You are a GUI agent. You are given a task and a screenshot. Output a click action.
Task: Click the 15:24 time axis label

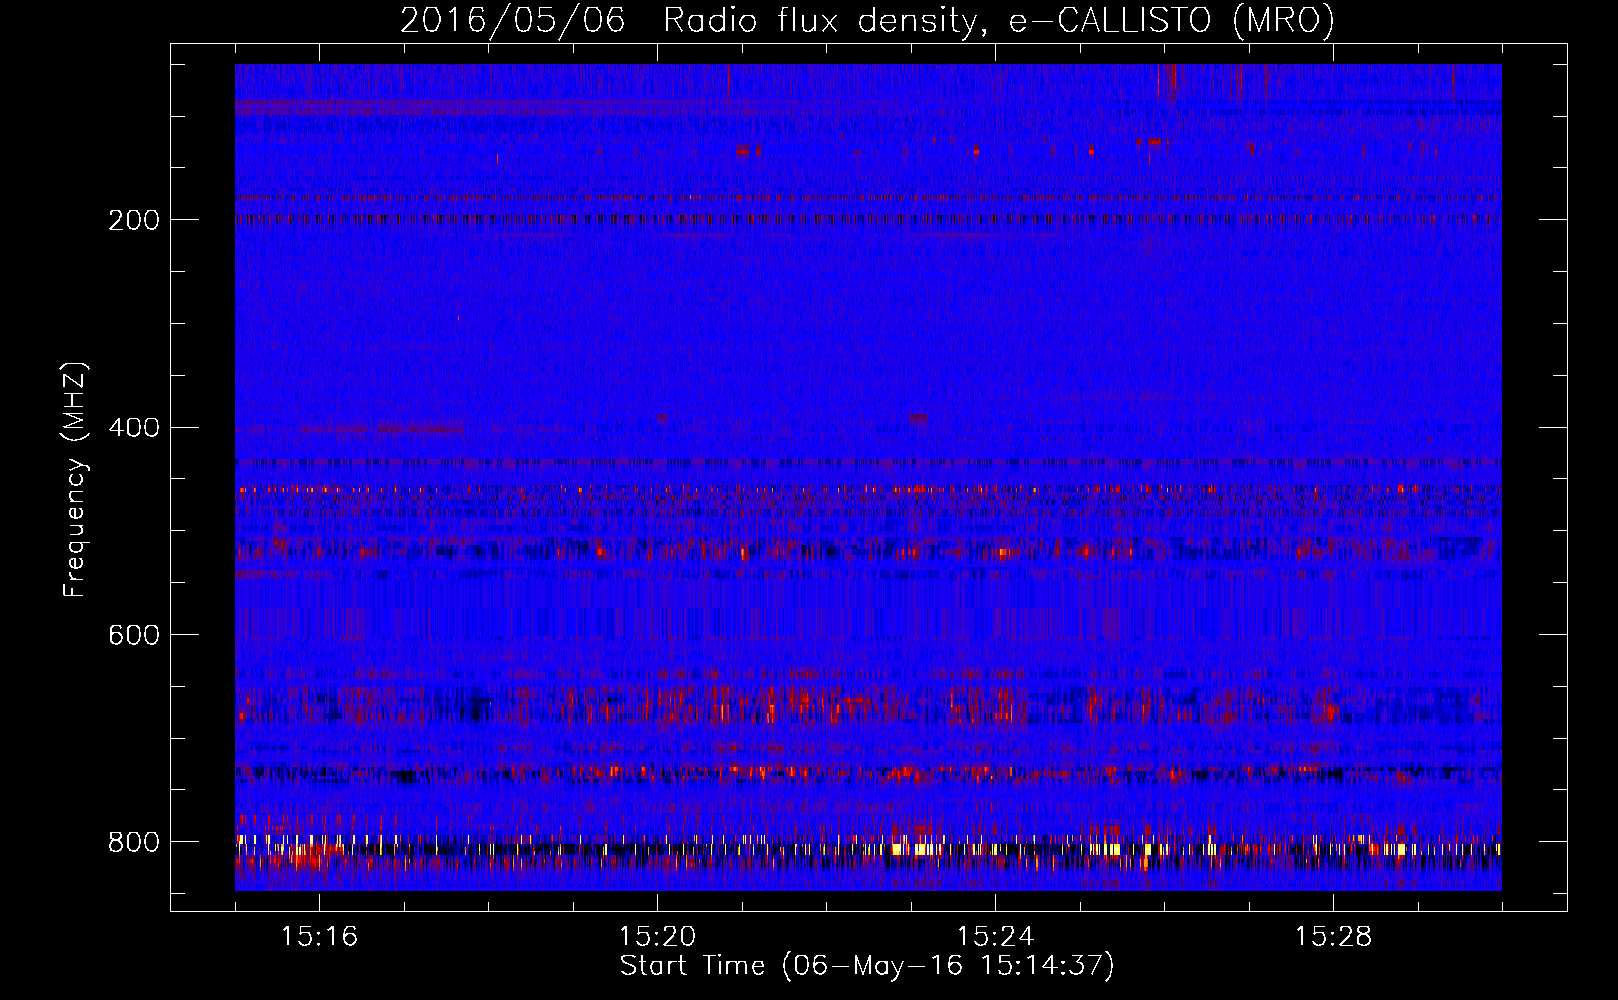coord(995,937)
